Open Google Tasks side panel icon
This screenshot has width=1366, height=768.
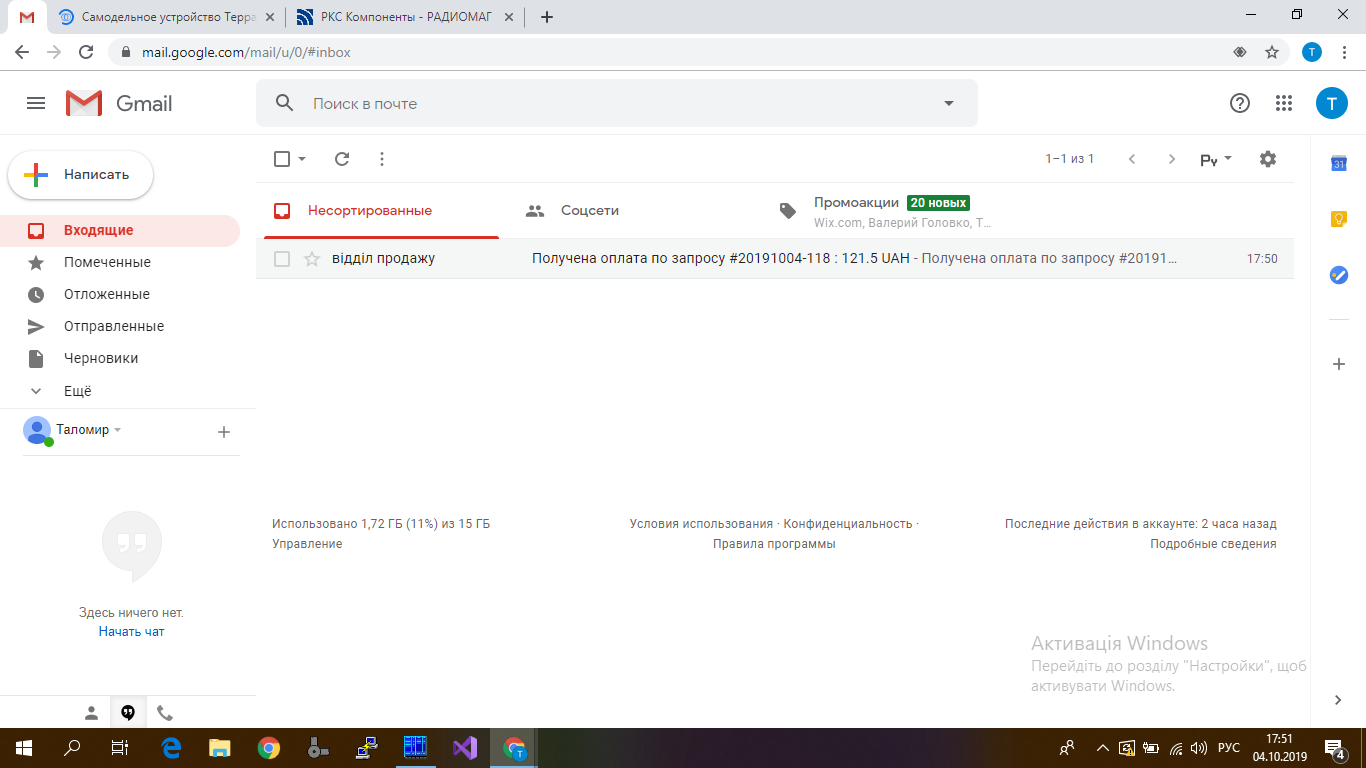pos(1339,275)
